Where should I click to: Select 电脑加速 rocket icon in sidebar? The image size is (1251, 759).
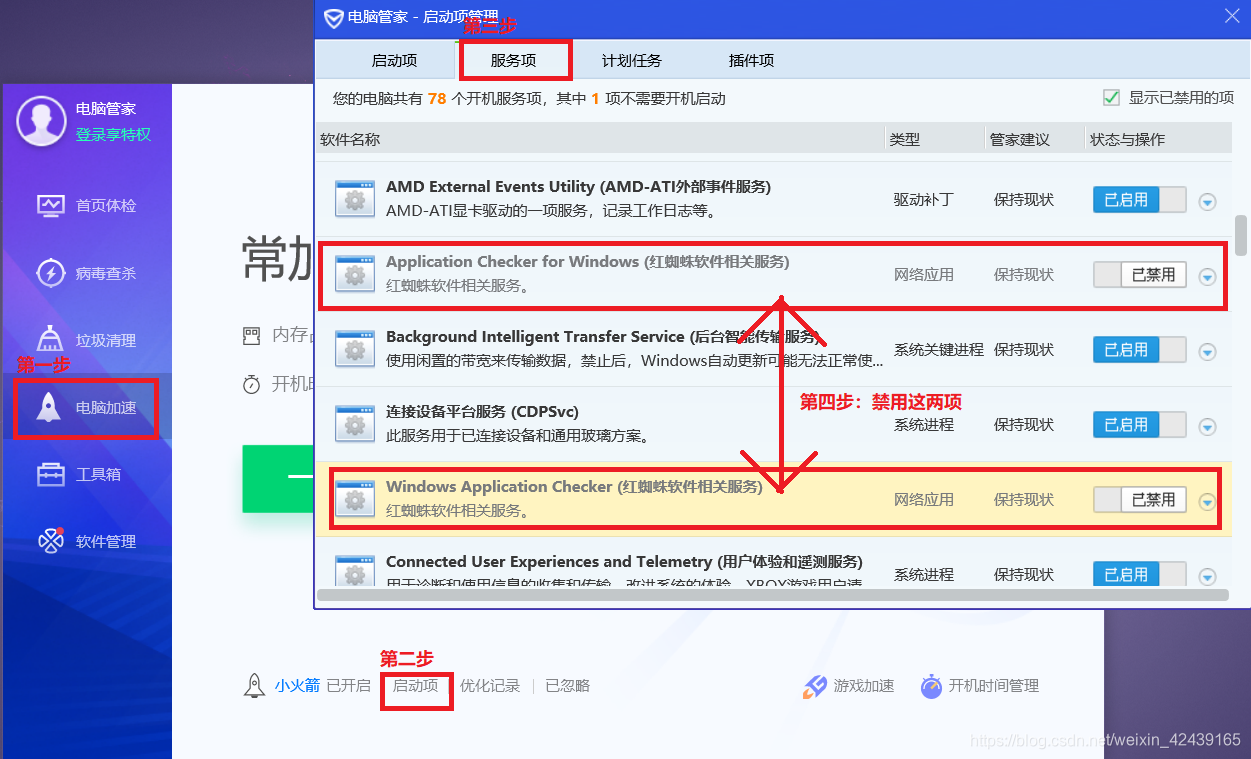tap(50, 408)
